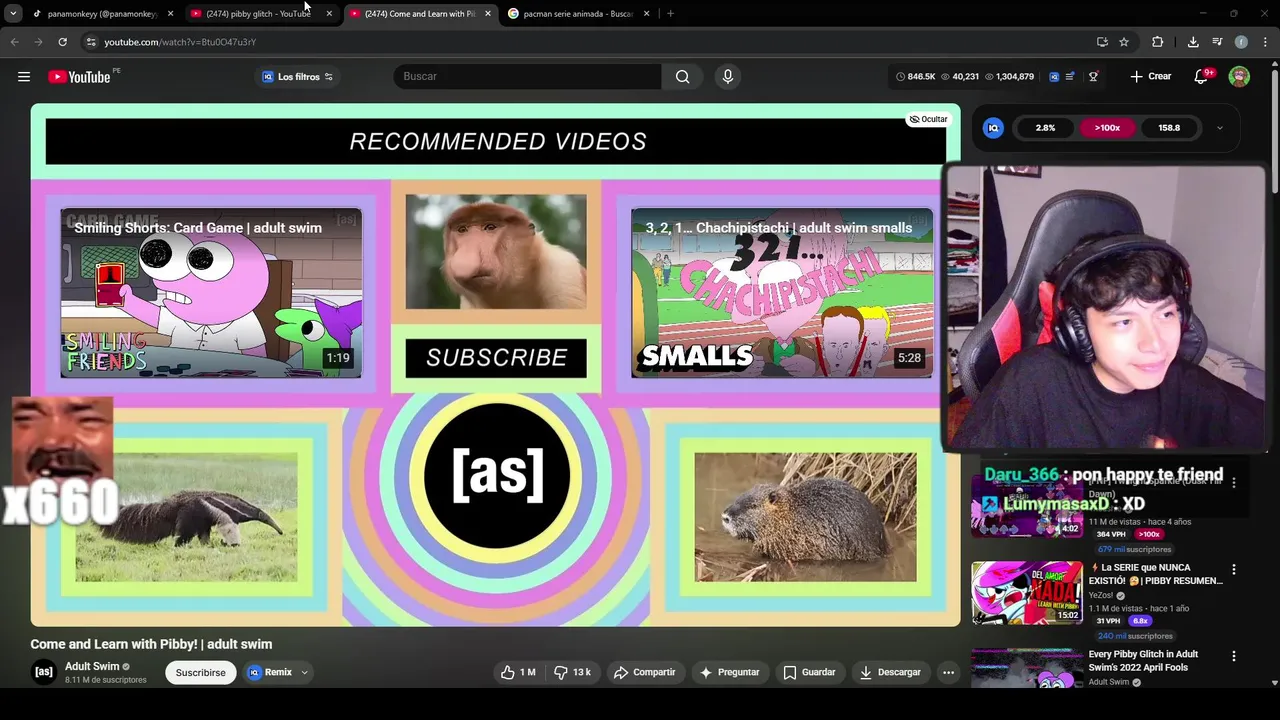Screen dimensions: 1280x720
Task: Click the trophy icon in the stats bar
Action: [1093, 77]
